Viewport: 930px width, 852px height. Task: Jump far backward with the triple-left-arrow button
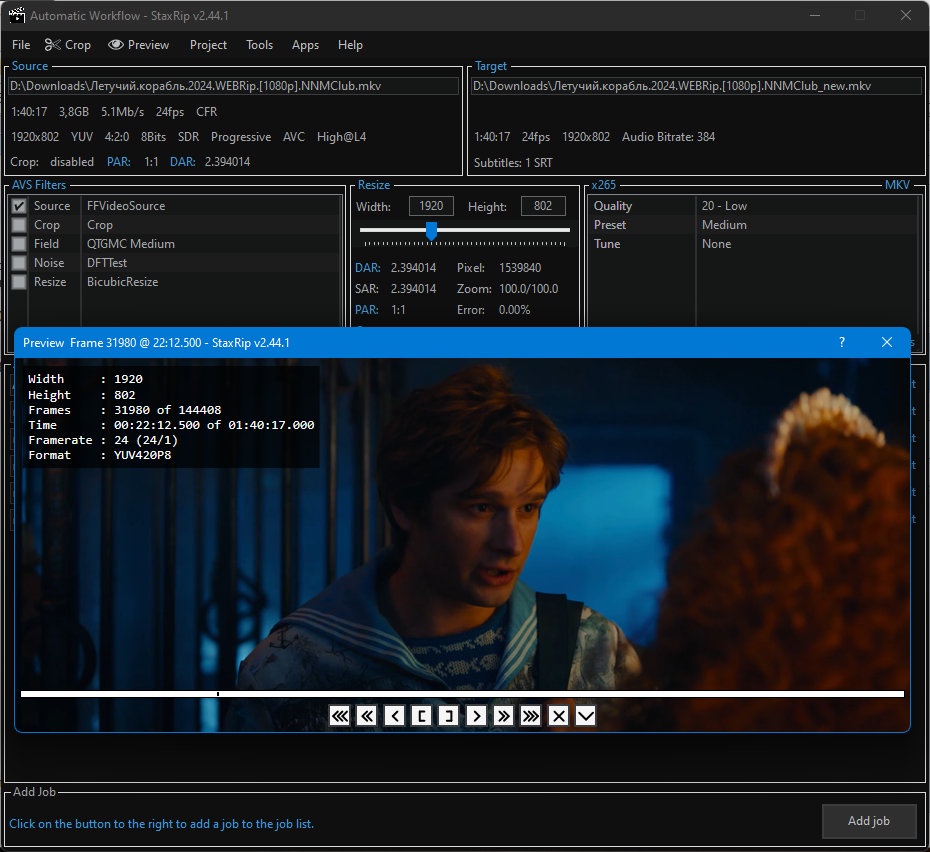340,716
